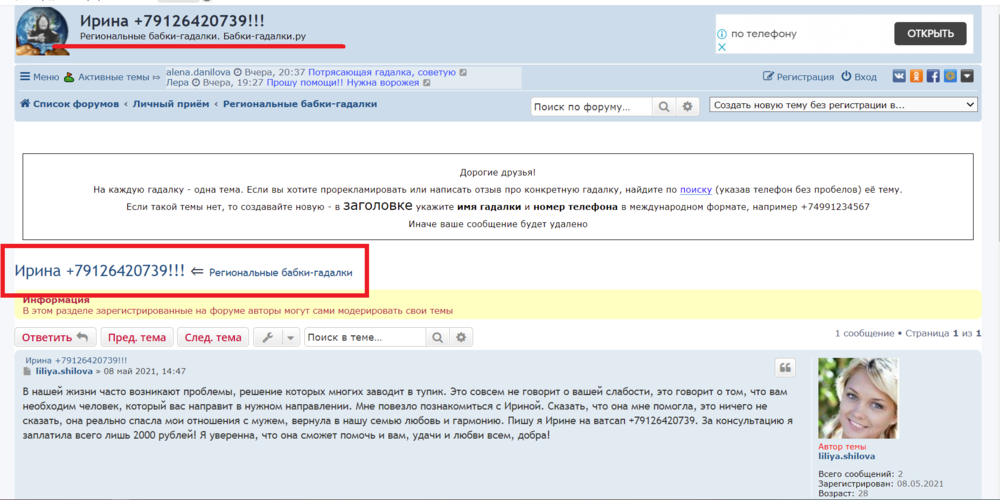1000x500 pixels.
Task: Open the Меню menu
Action: click(x=39, y=77)
